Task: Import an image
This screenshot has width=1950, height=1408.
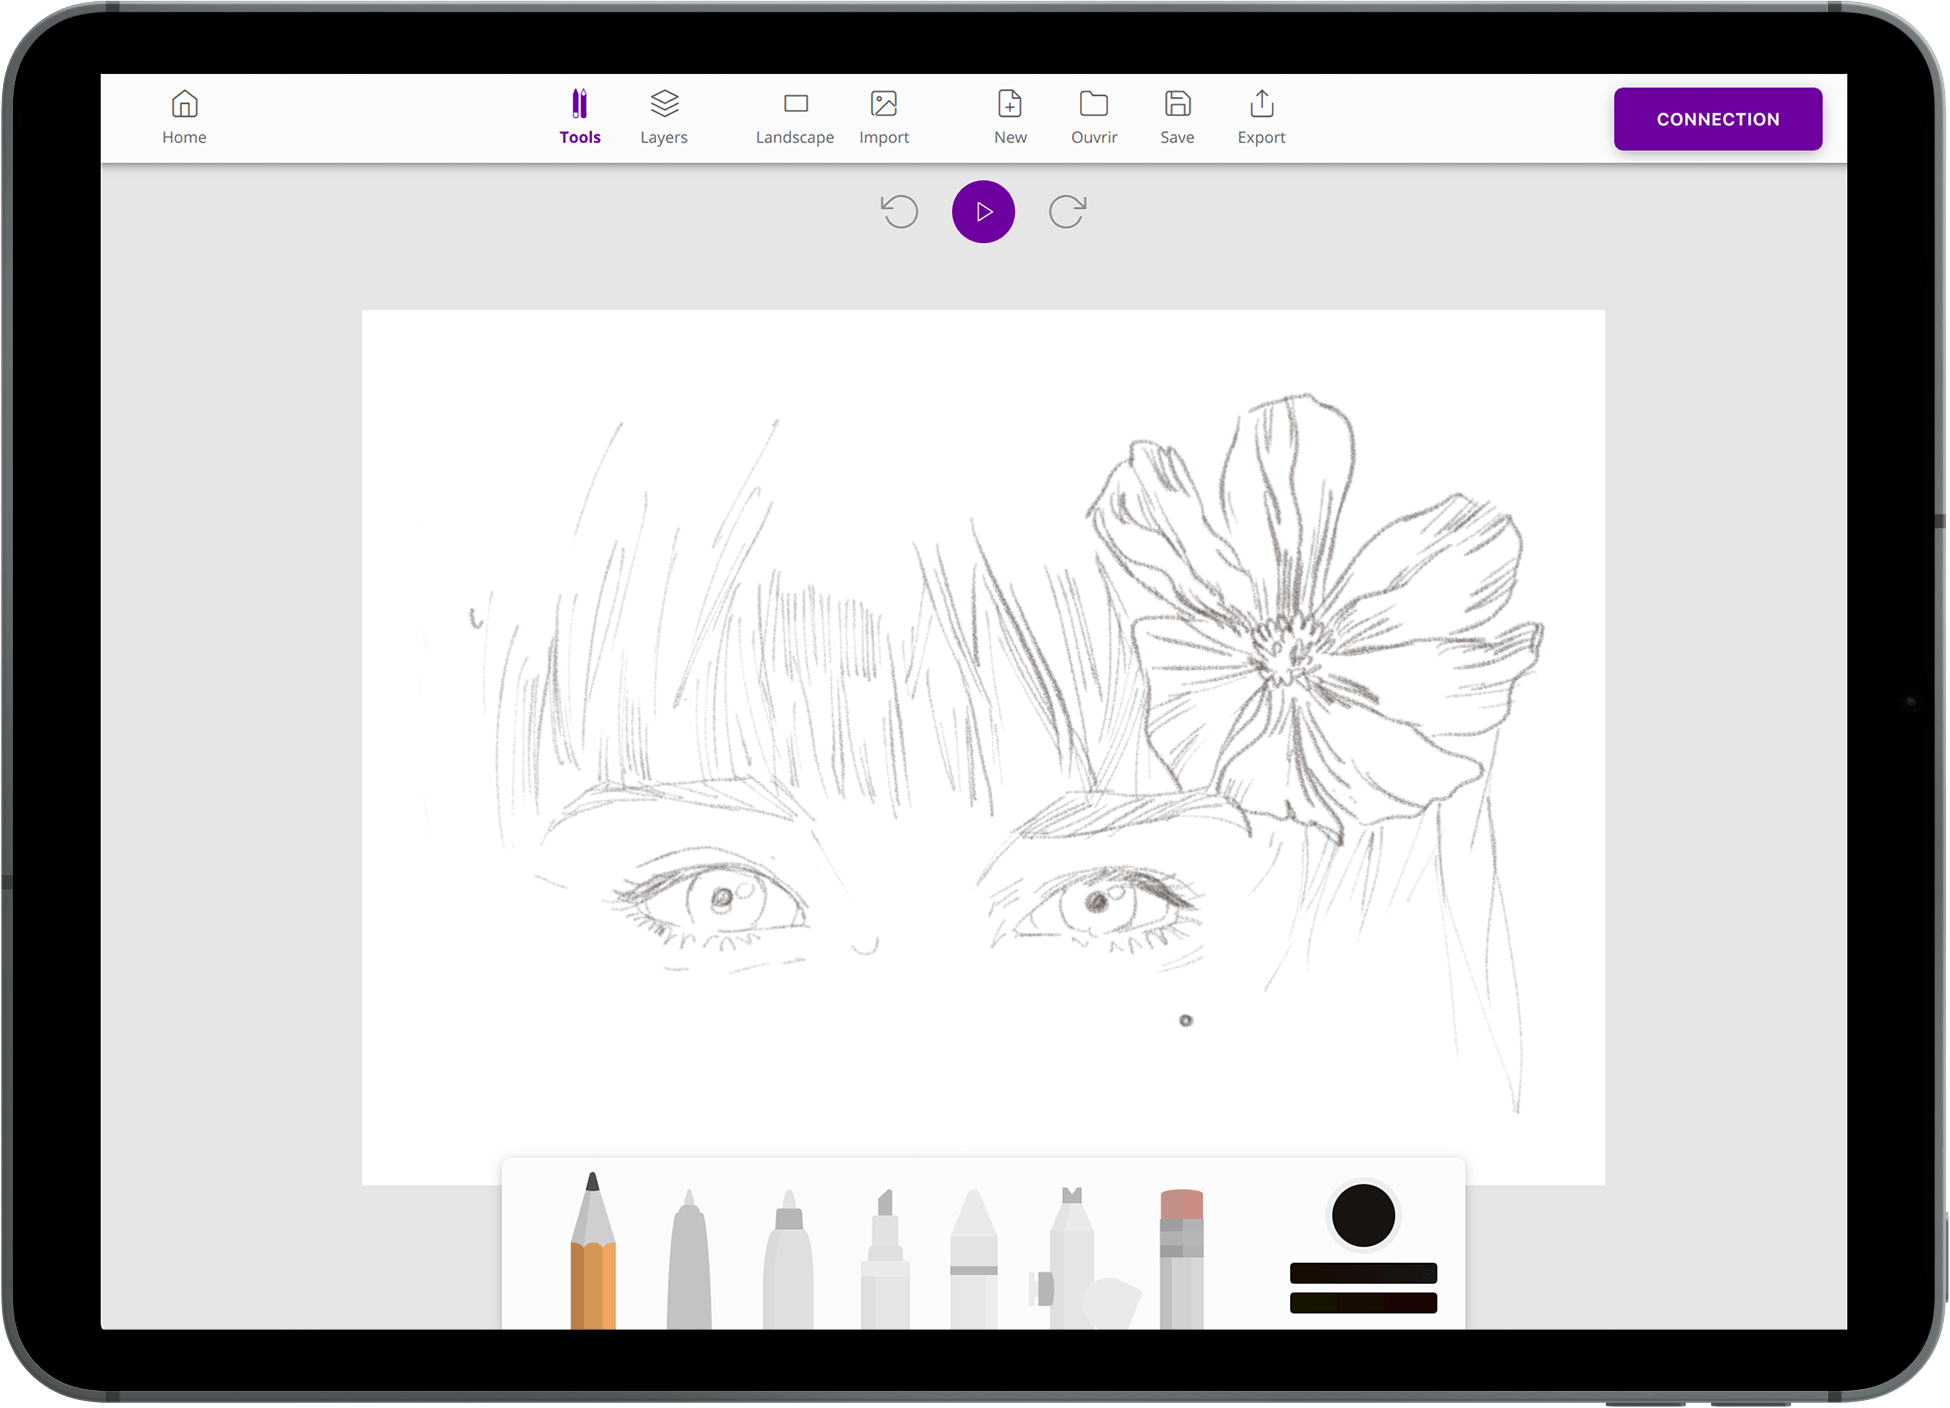Action: click(x=884, y=118)
